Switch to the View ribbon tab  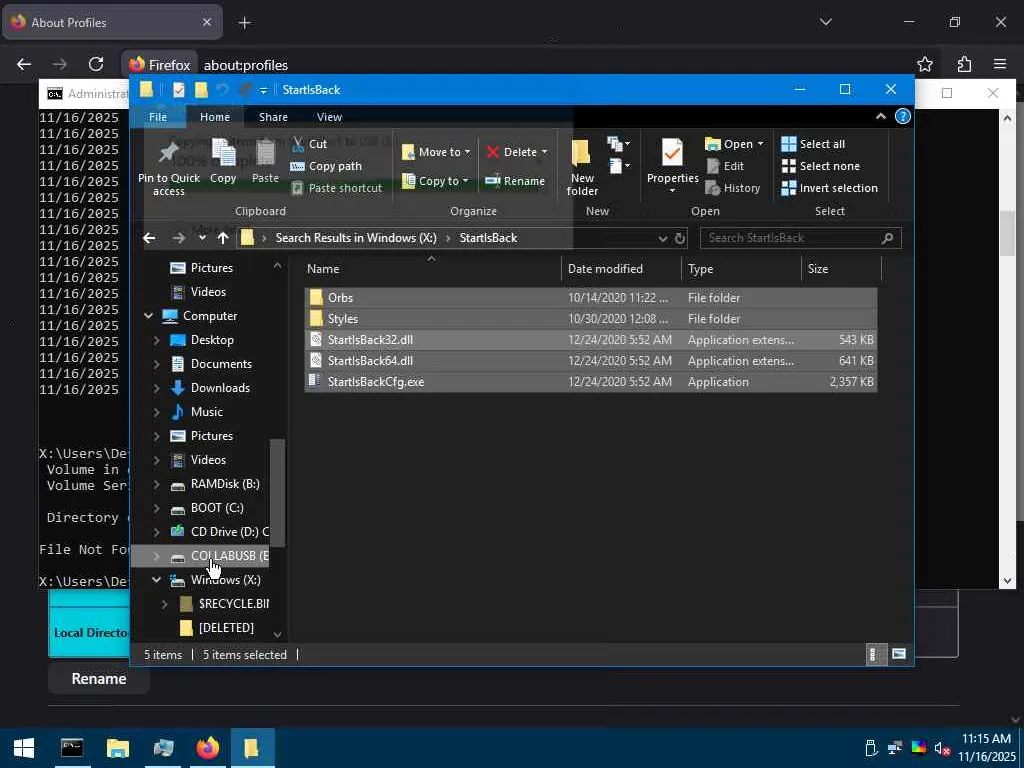pos(329,117)
